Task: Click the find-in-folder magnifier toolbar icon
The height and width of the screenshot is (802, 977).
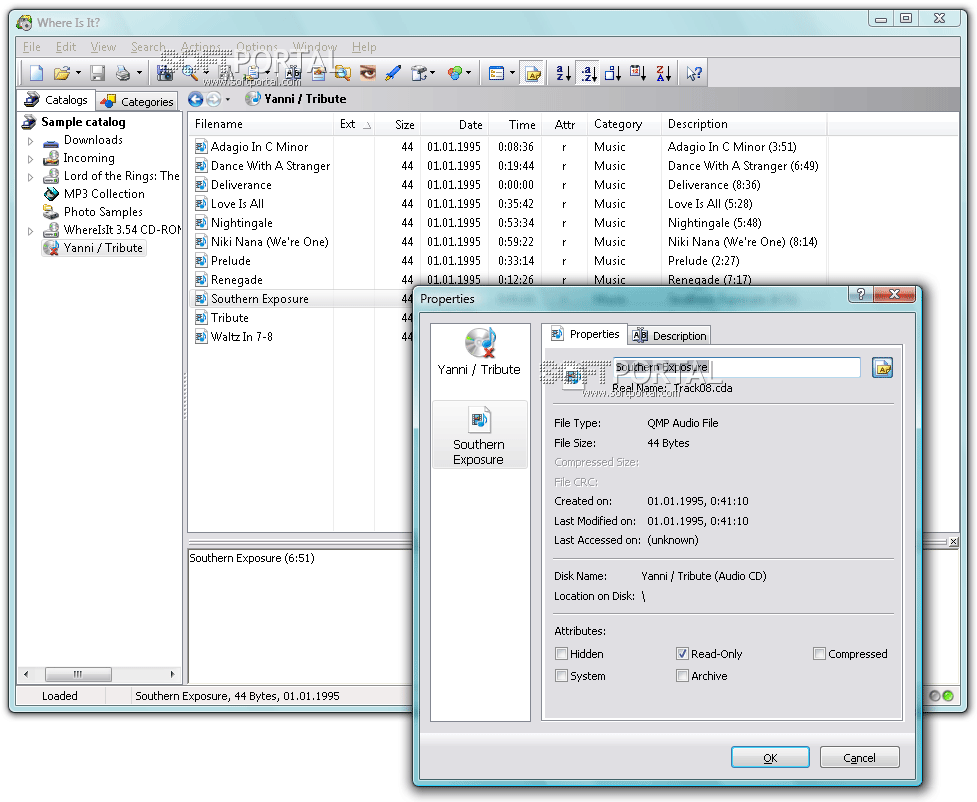Action: [342, 74]
